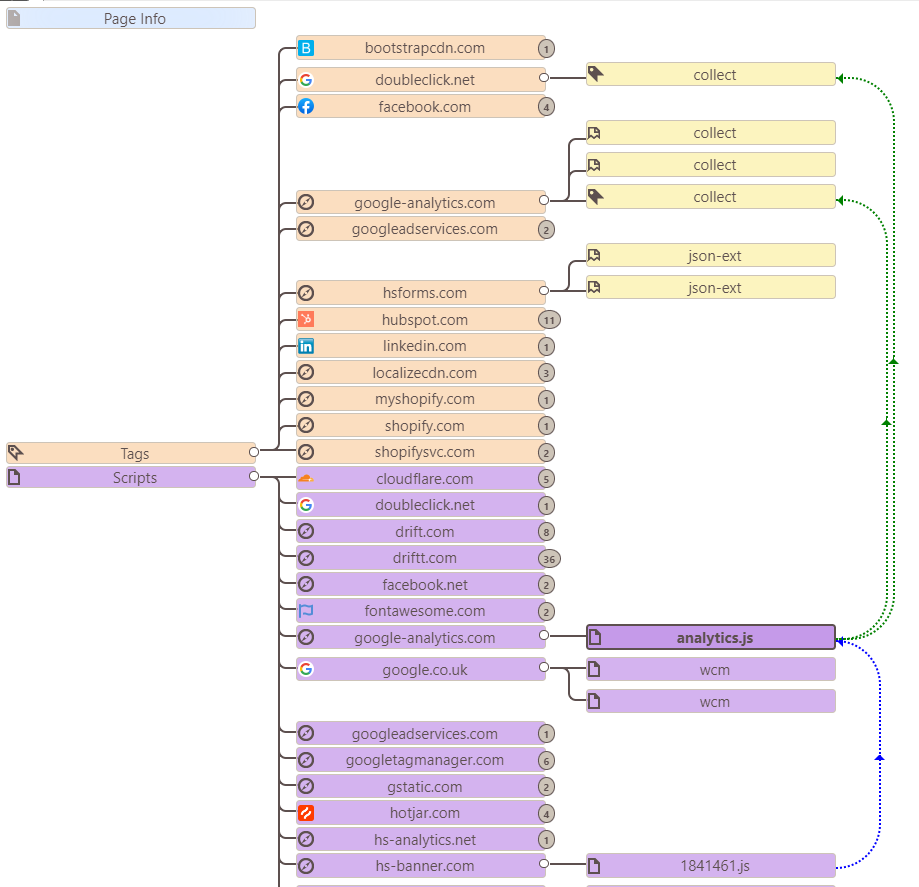Select the myshopify.com tag node
Image resolution: width=919 pixels, height=887 pixels.
pyautogui.click(x=421, y=399)
